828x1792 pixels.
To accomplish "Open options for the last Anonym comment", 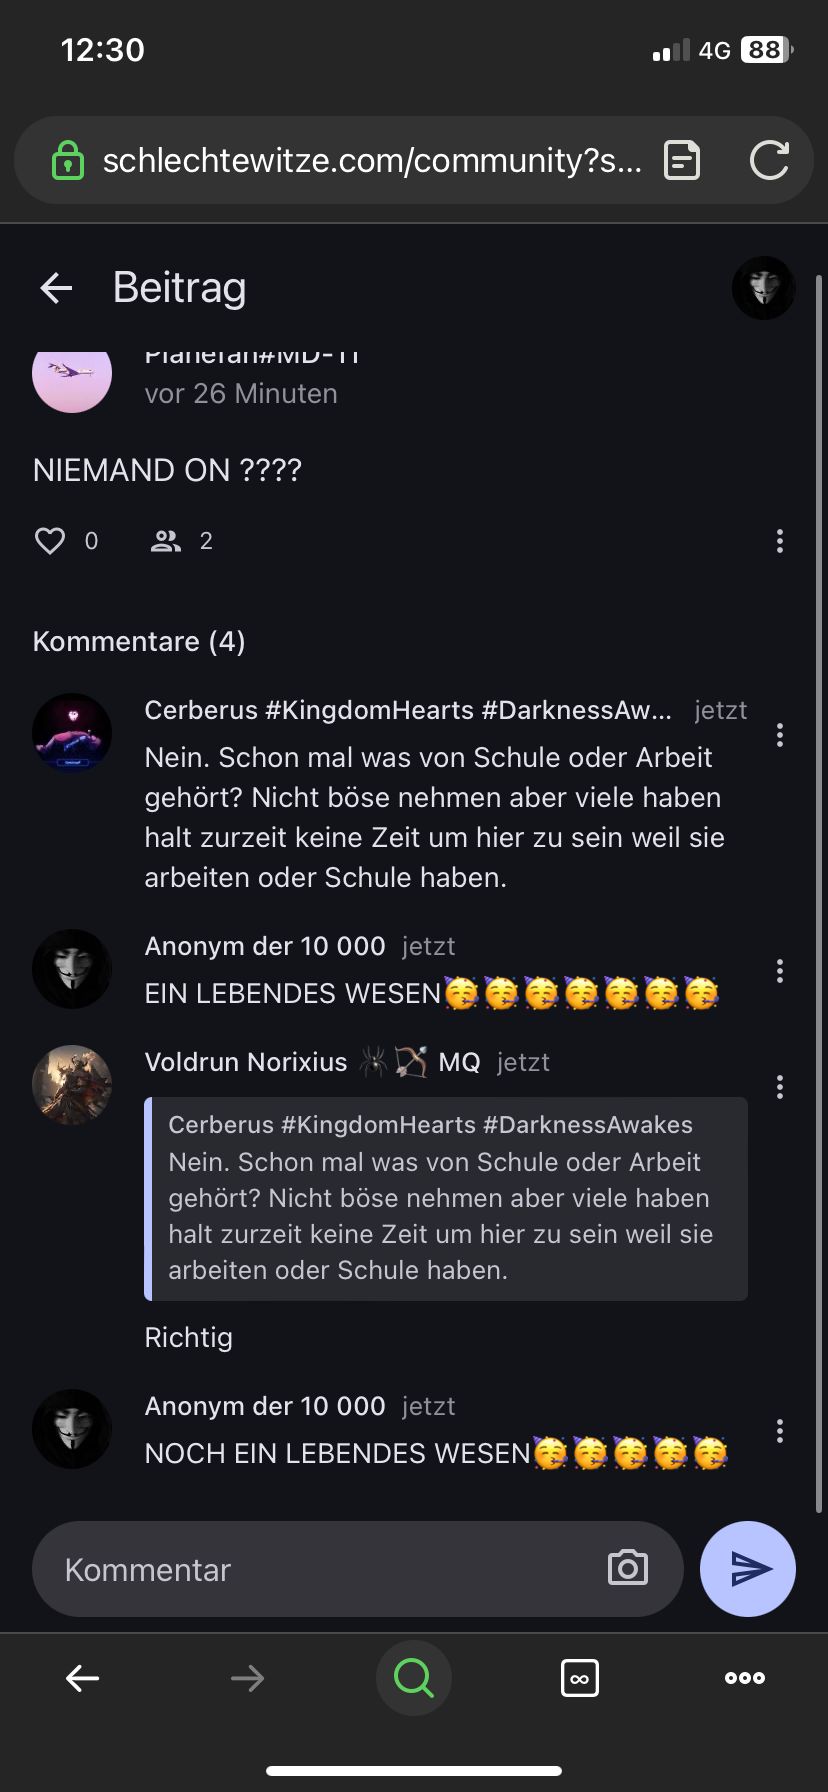I will [x=779, y=1431].
